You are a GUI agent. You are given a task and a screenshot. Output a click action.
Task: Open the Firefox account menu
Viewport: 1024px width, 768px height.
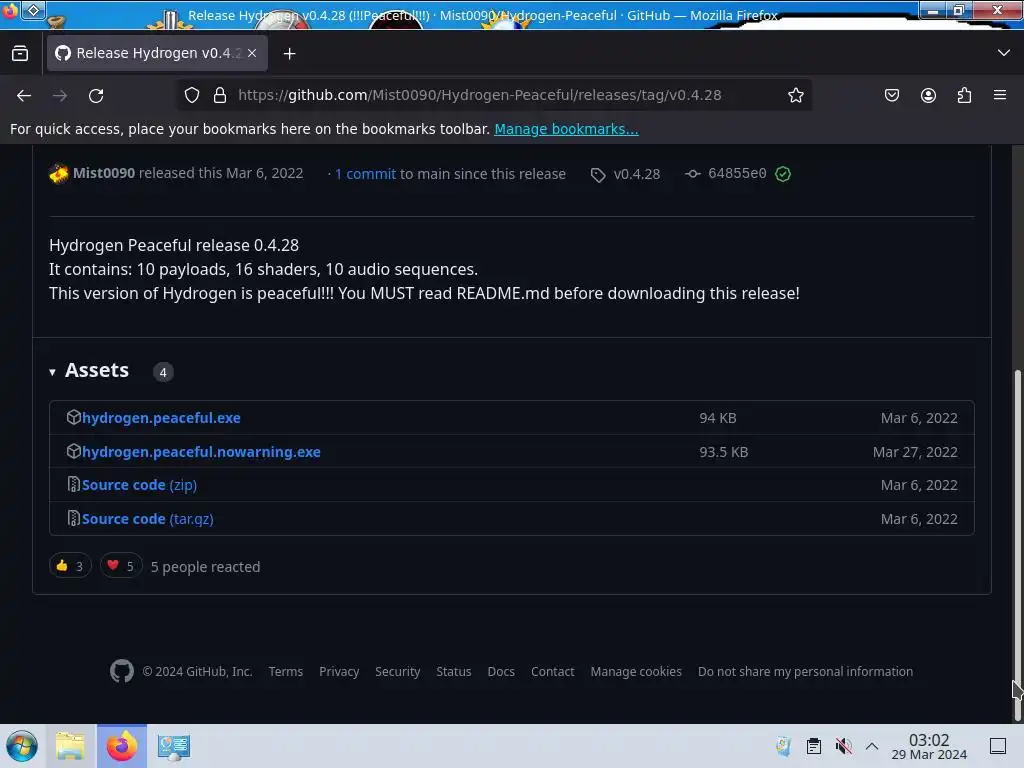point(928,95)
